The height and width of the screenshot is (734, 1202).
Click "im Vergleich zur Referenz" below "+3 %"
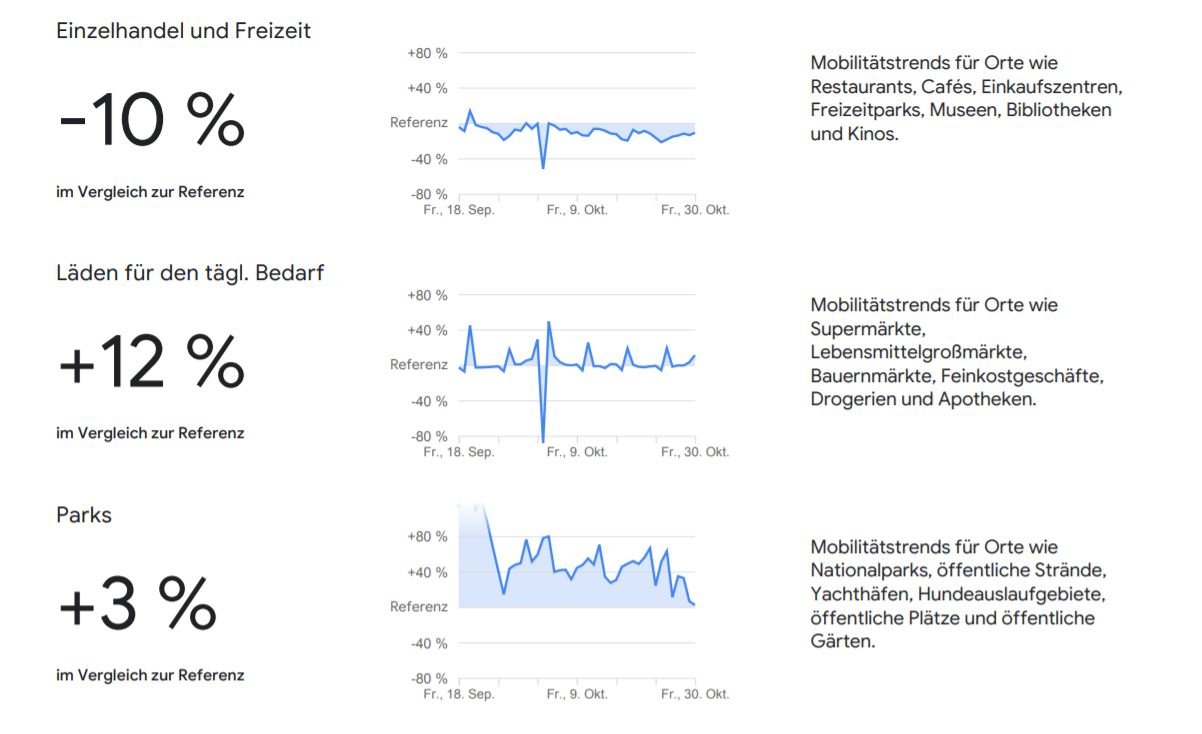(150, 675)
